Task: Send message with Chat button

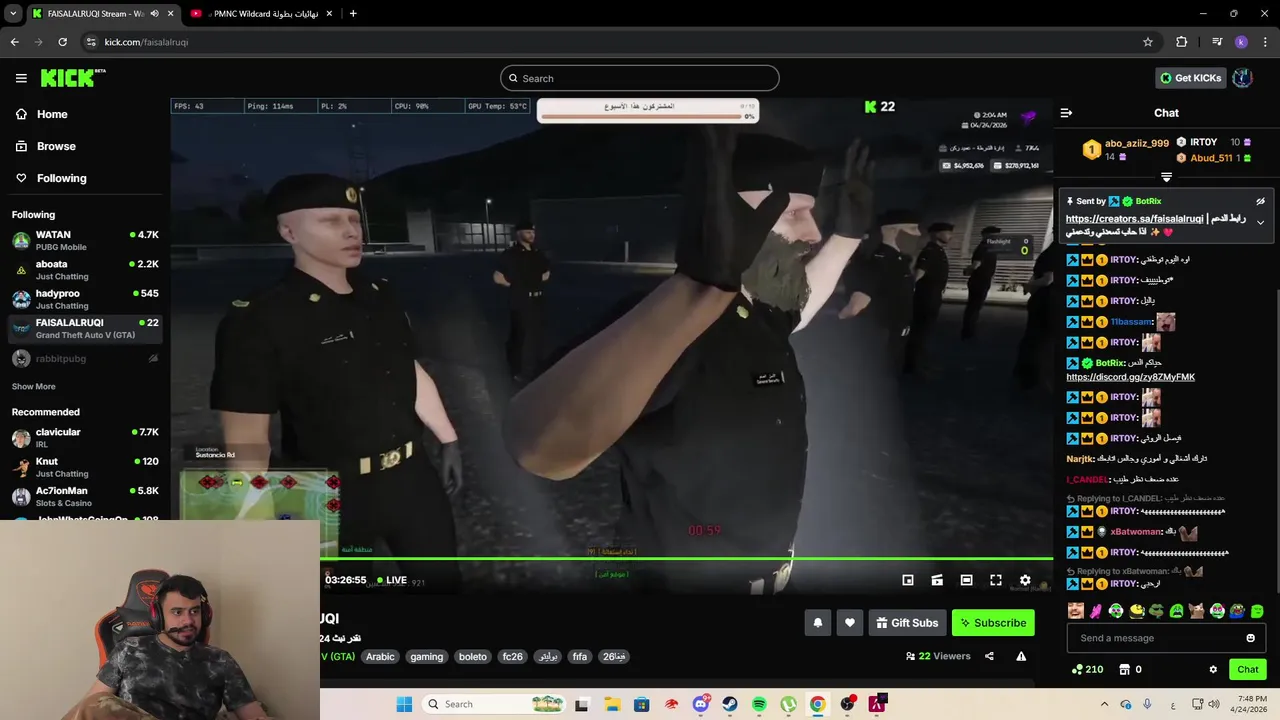Action: tap(1248, 669)
